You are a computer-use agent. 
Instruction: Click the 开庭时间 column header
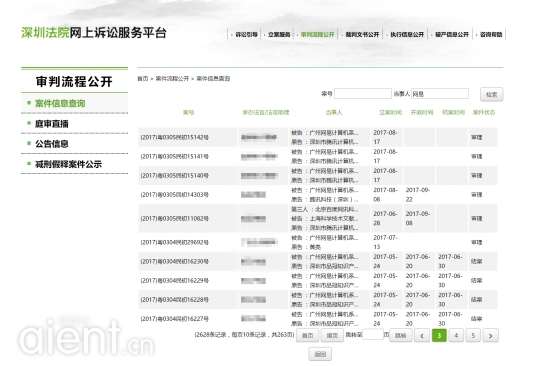pos(422,112)
